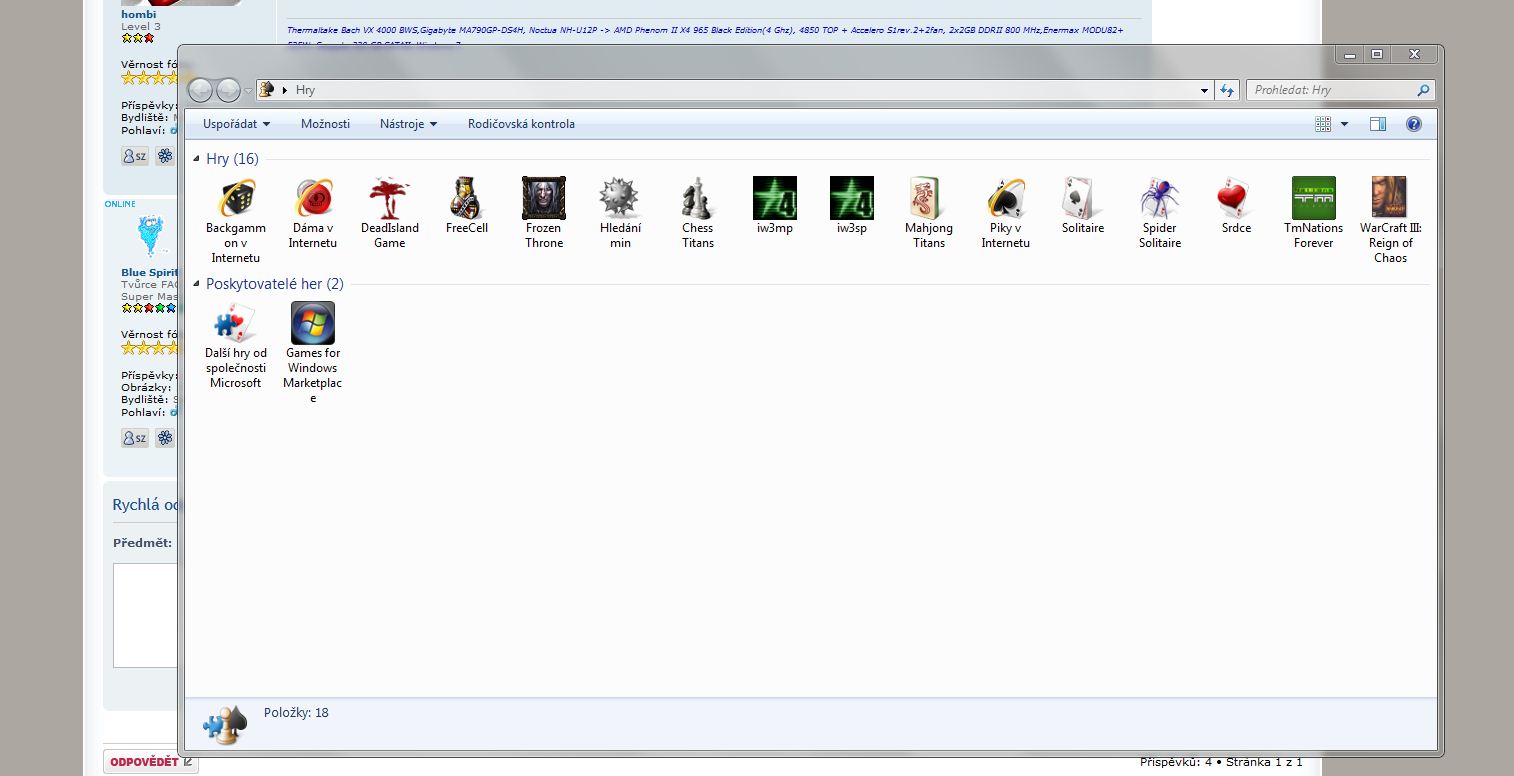The height and width of the screenshot is (776, 1514).
Task: Open Rodičovská kontrola toolbar item
Action: pos(521,124)
